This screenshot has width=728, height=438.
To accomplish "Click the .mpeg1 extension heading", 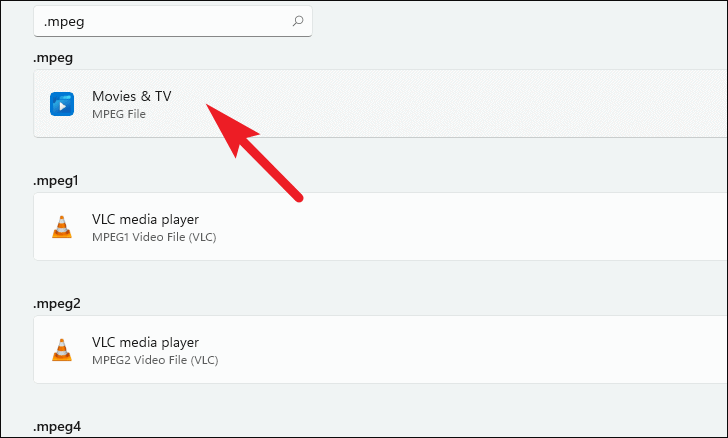I will pyautogui.click(x=56, y=181).
